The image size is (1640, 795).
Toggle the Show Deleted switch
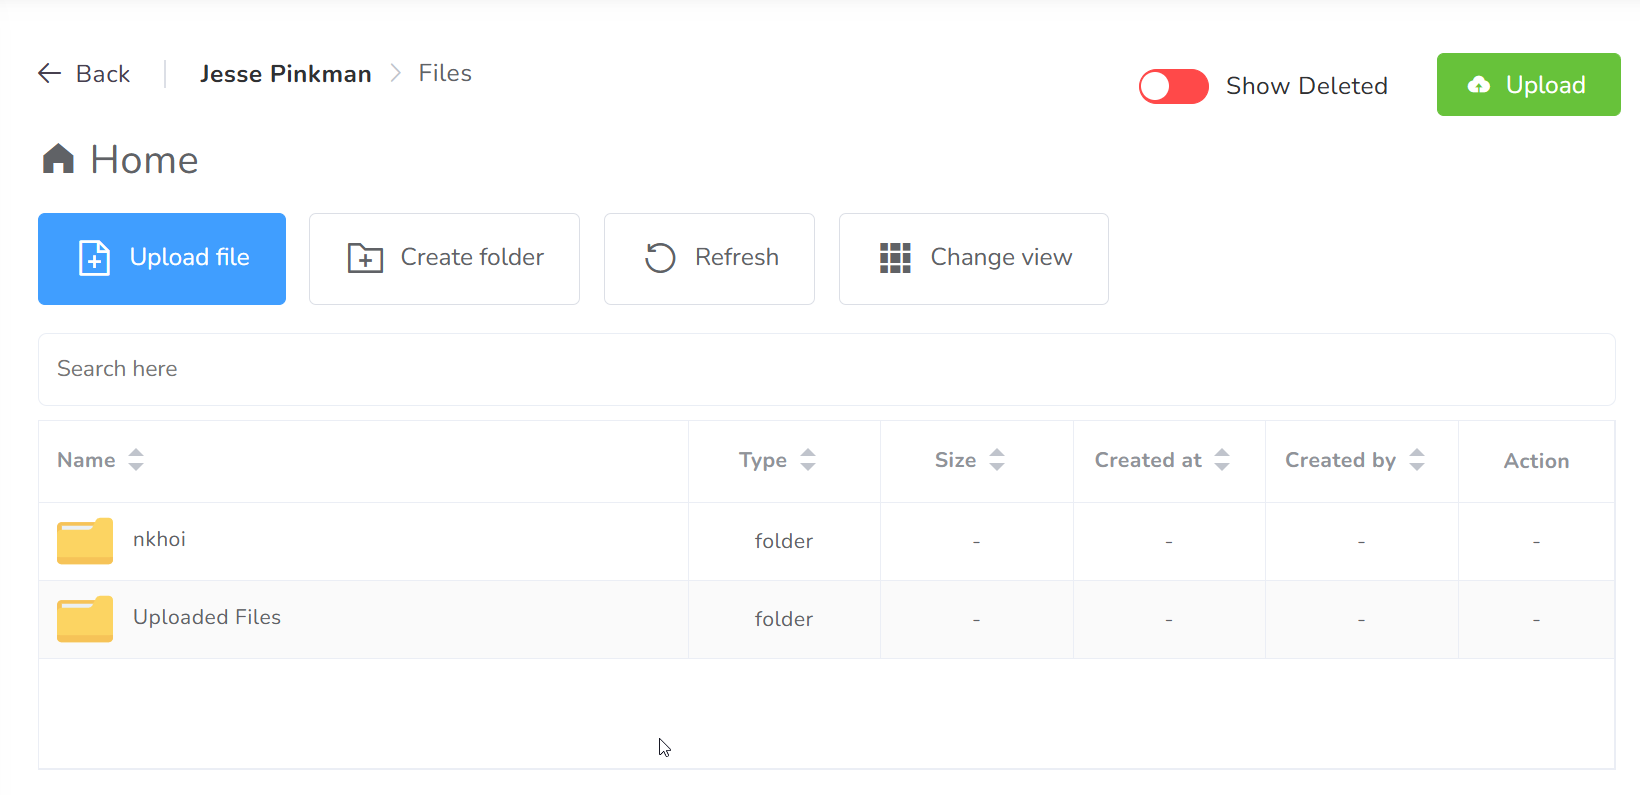pos(1173,87)
